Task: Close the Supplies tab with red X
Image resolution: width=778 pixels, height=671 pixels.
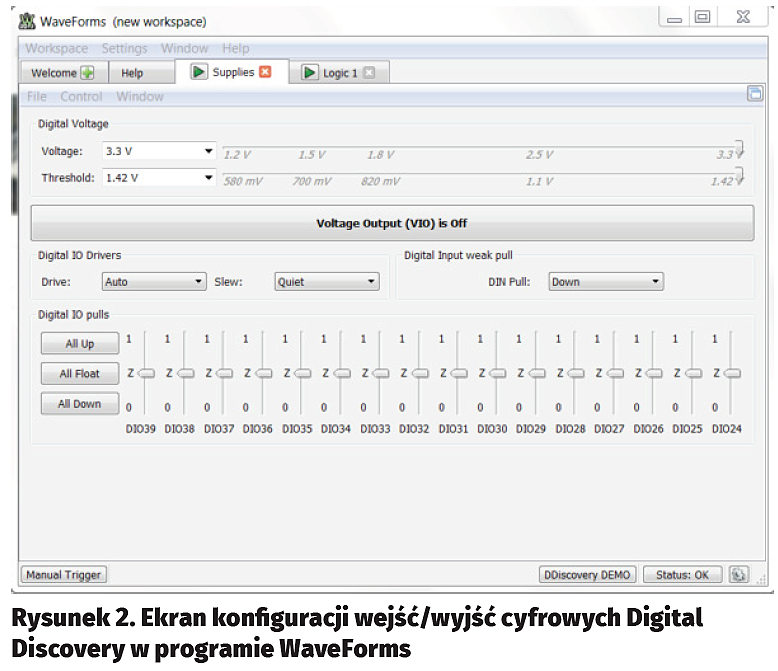Action: click(265, 72)
